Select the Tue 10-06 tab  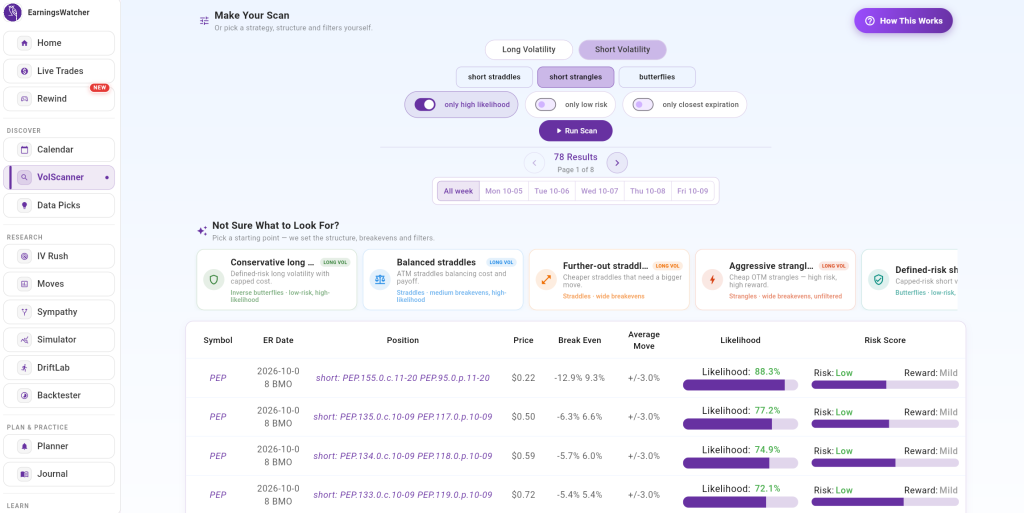click(x=552, y=191)
